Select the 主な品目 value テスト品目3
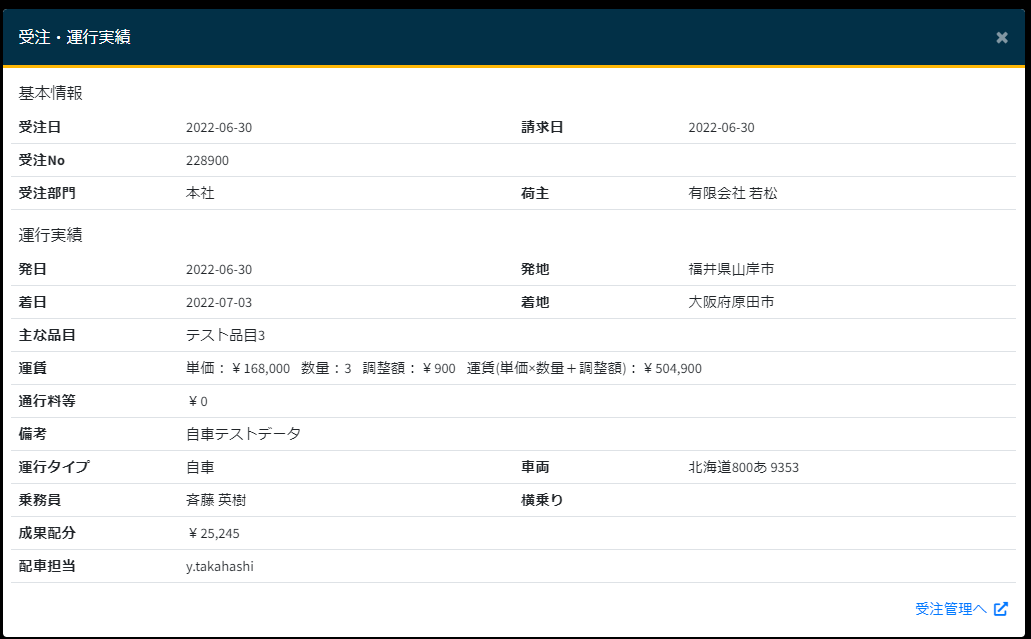 point(225,336)
